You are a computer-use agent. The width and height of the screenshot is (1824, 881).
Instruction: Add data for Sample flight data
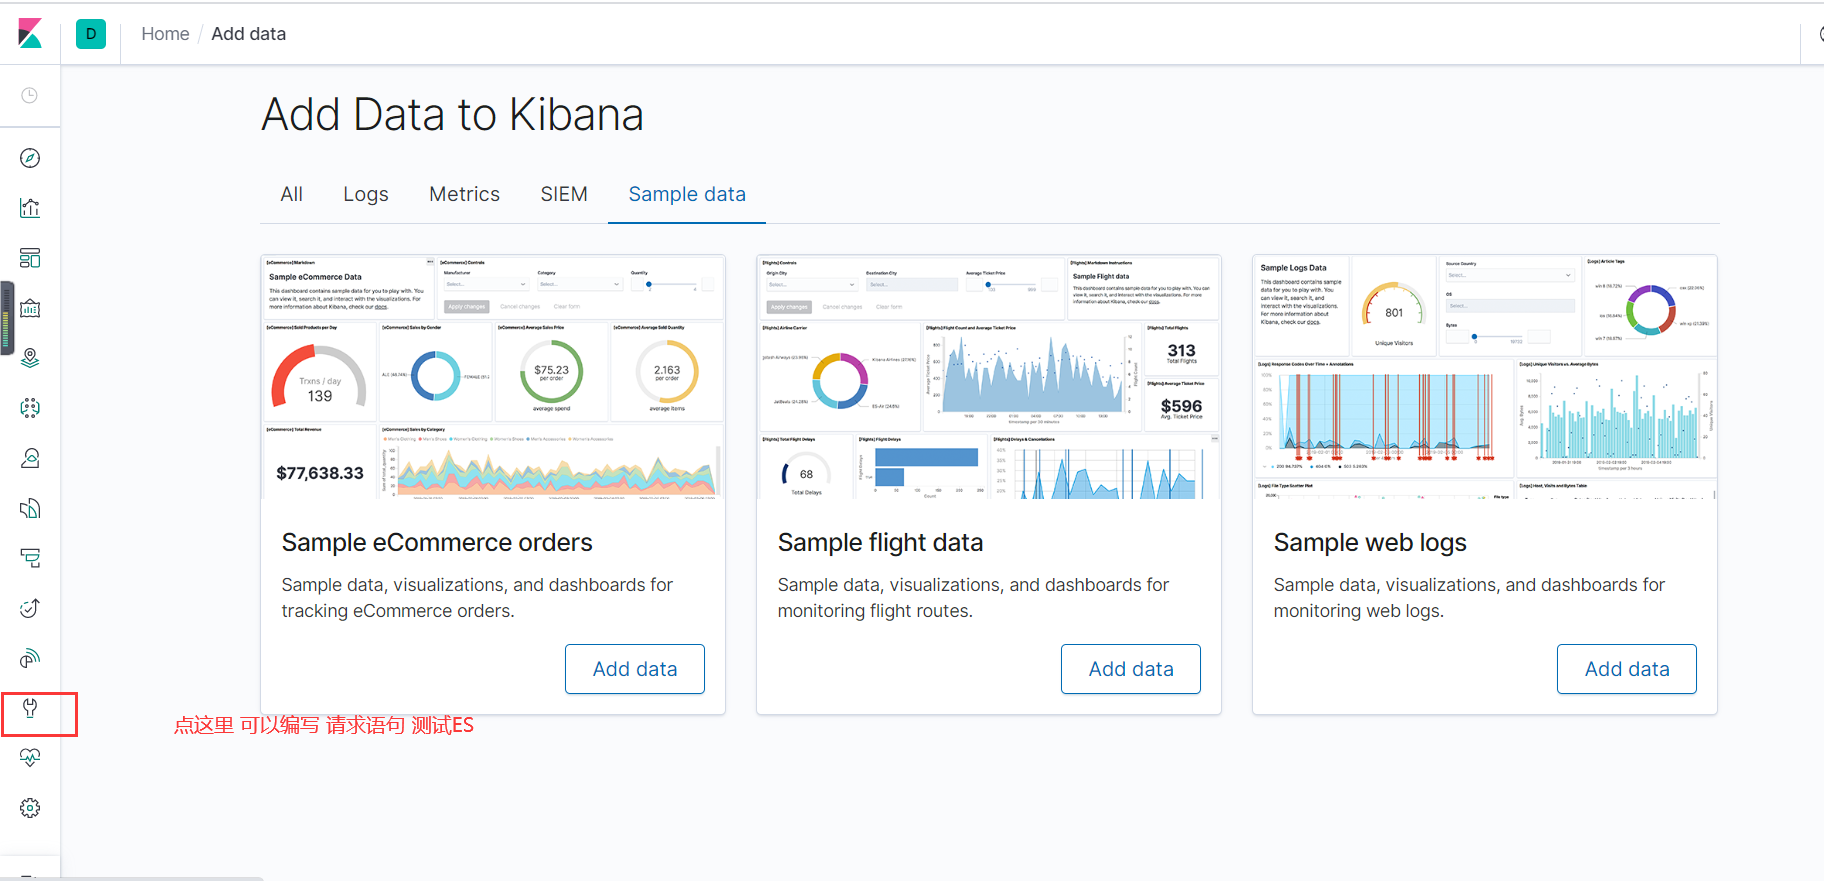click(x=1131, y=669)
